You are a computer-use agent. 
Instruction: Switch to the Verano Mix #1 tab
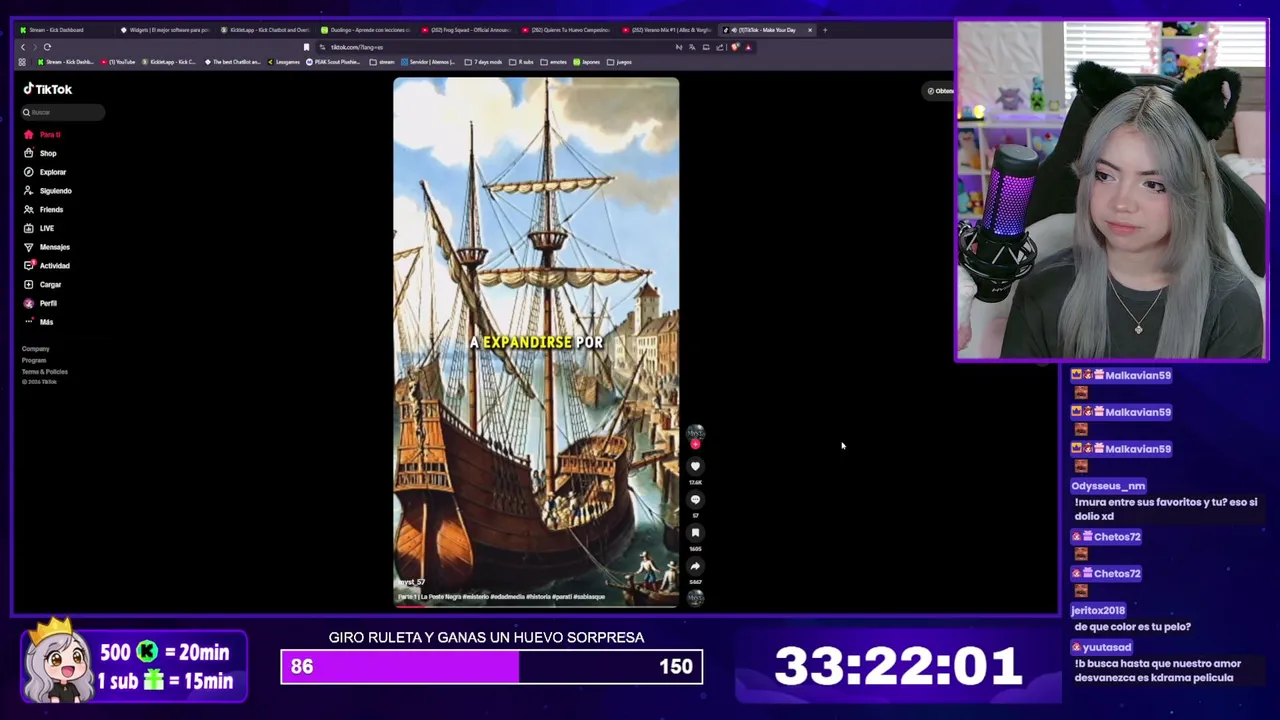coord(666,30)
